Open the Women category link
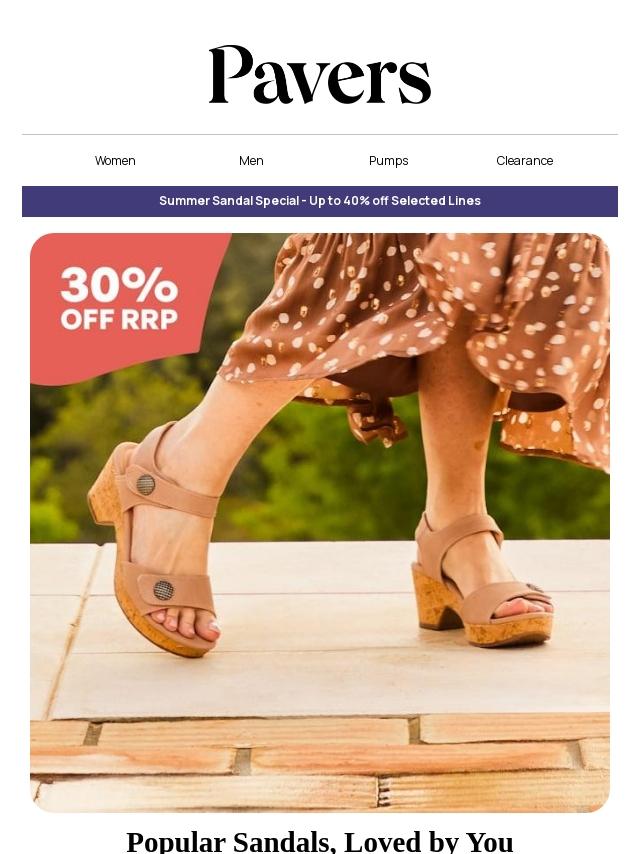 (x=115, y=161)
